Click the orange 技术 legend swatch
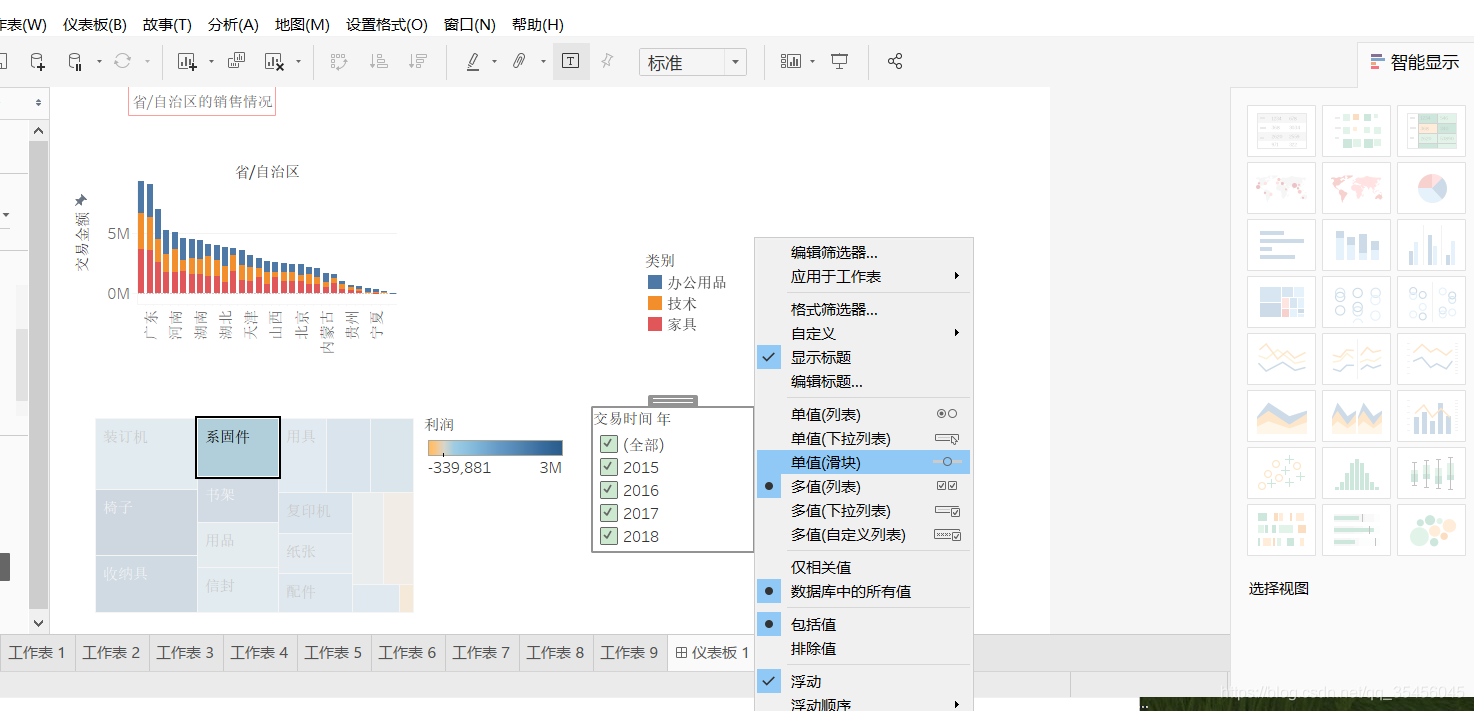 click(655, 303)
